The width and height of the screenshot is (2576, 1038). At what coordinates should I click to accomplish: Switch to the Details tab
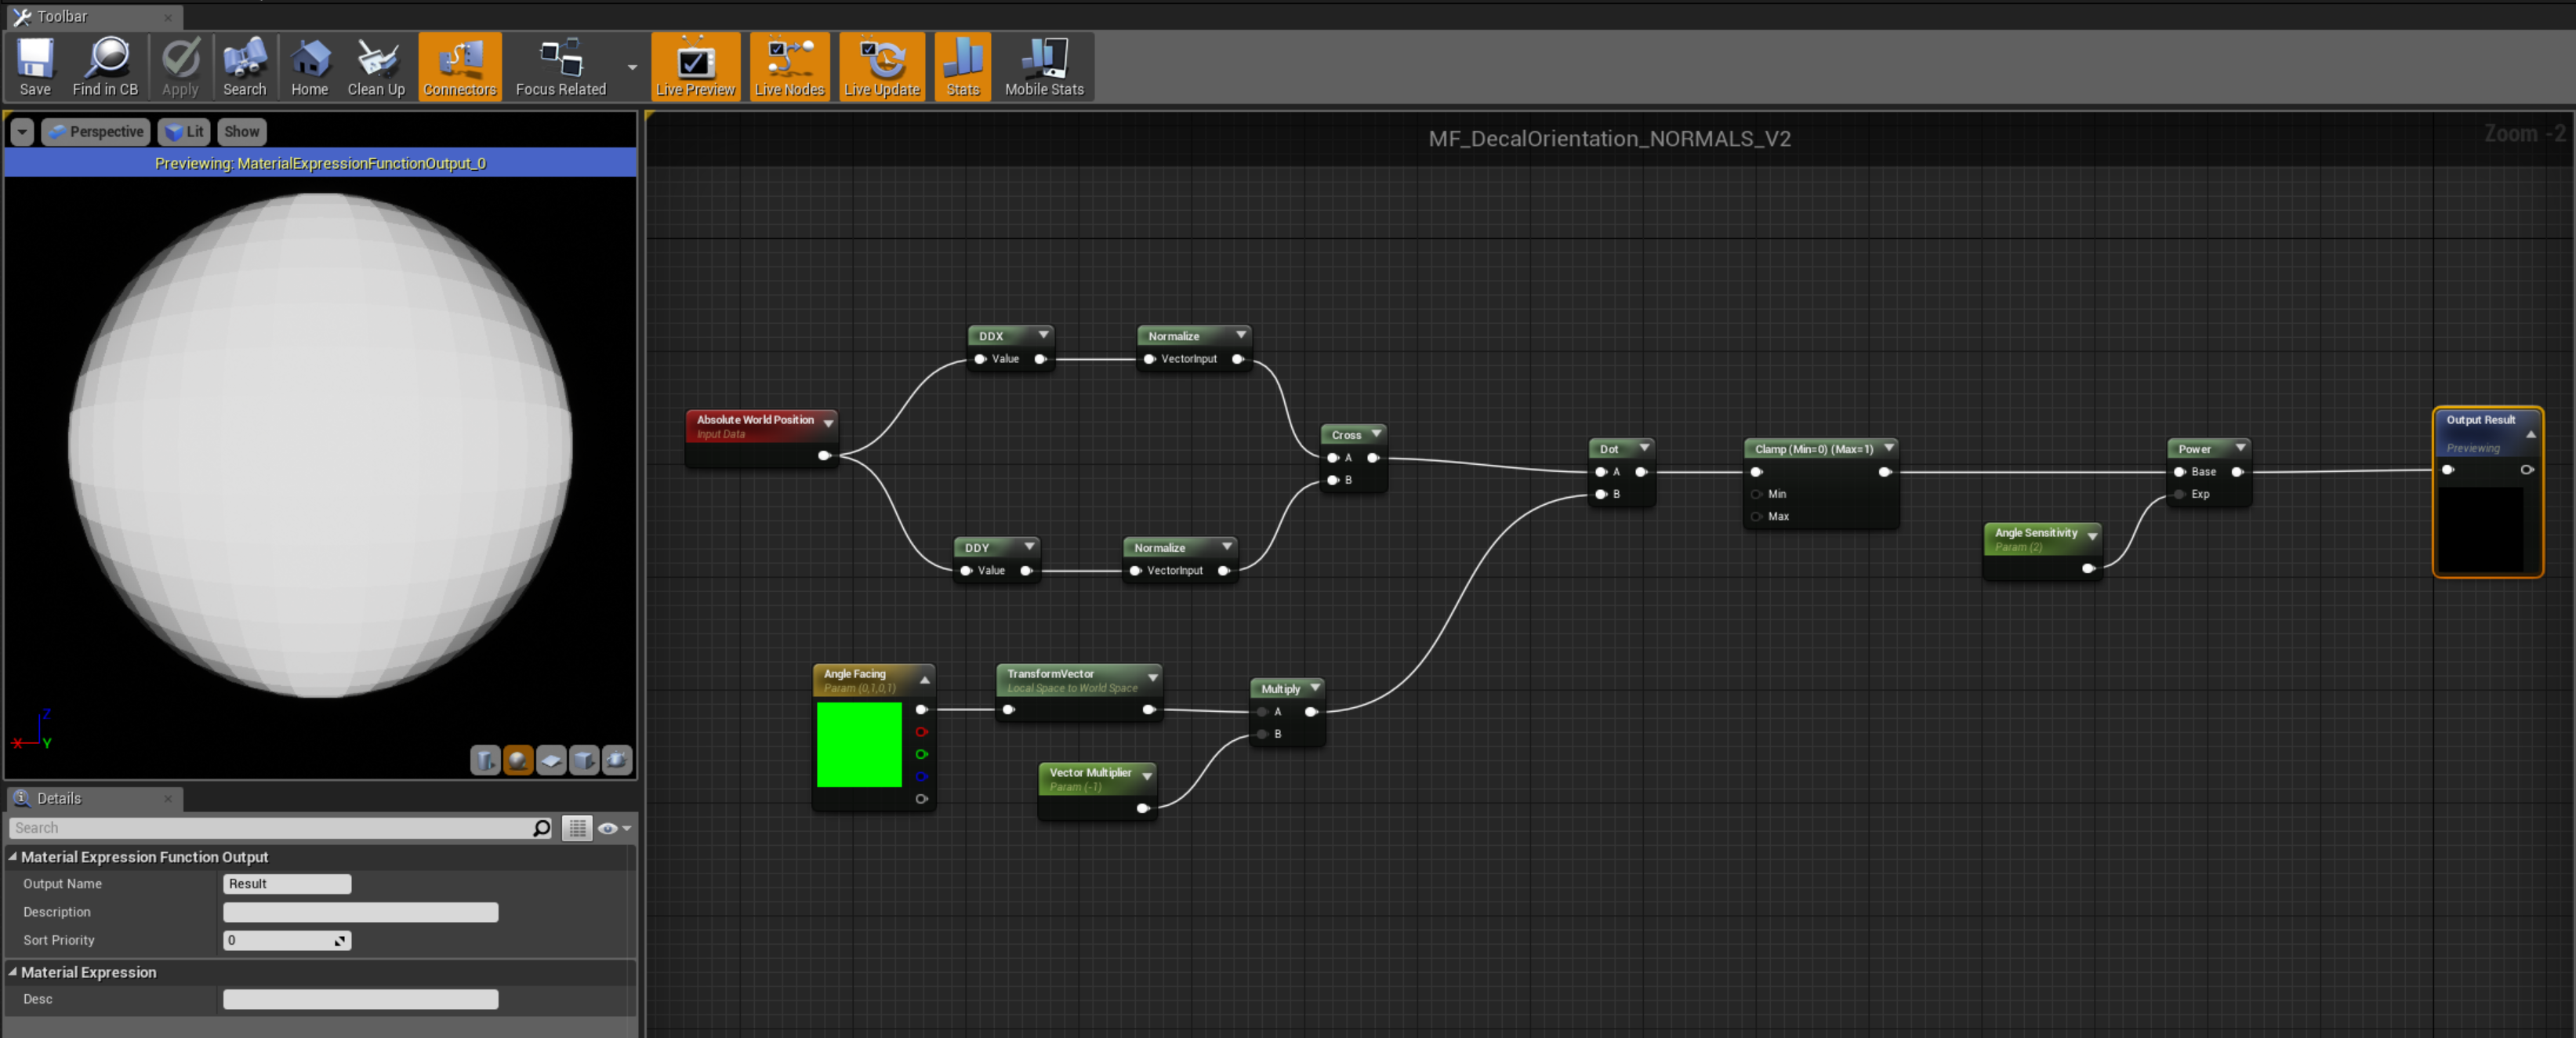[x=58, y=798]
